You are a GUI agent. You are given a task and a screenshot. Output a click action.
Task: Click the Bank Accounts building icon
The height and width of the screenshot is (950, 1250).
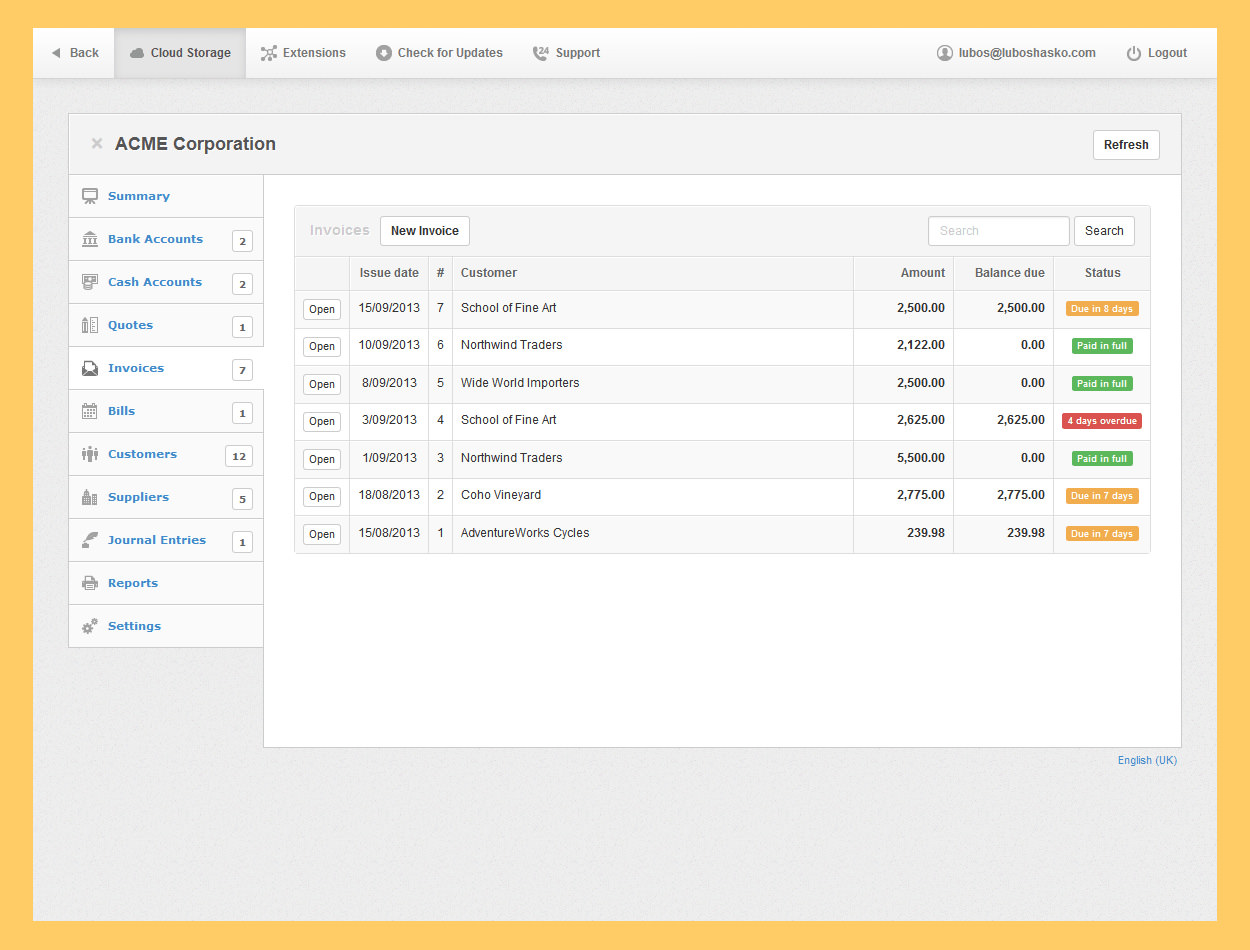[x=90, y=239]
